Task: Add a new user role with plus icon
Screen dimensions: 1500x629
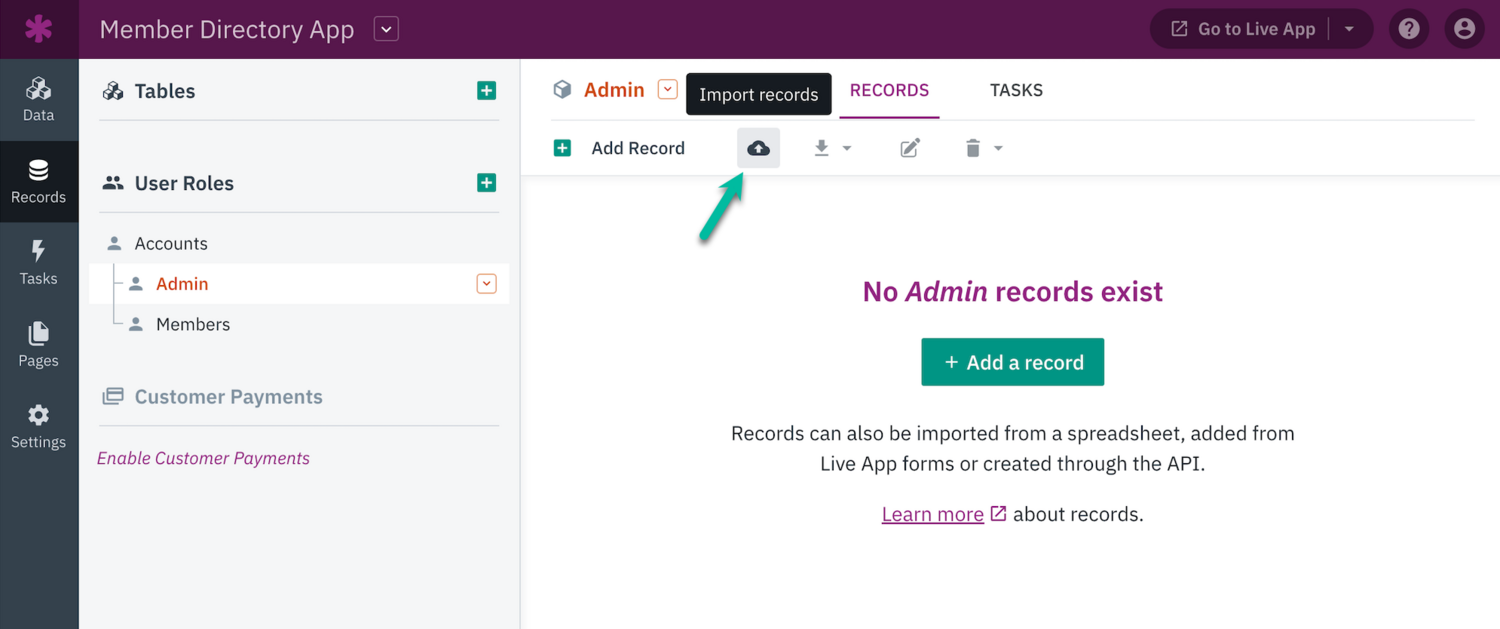Action: click(486, 182)
